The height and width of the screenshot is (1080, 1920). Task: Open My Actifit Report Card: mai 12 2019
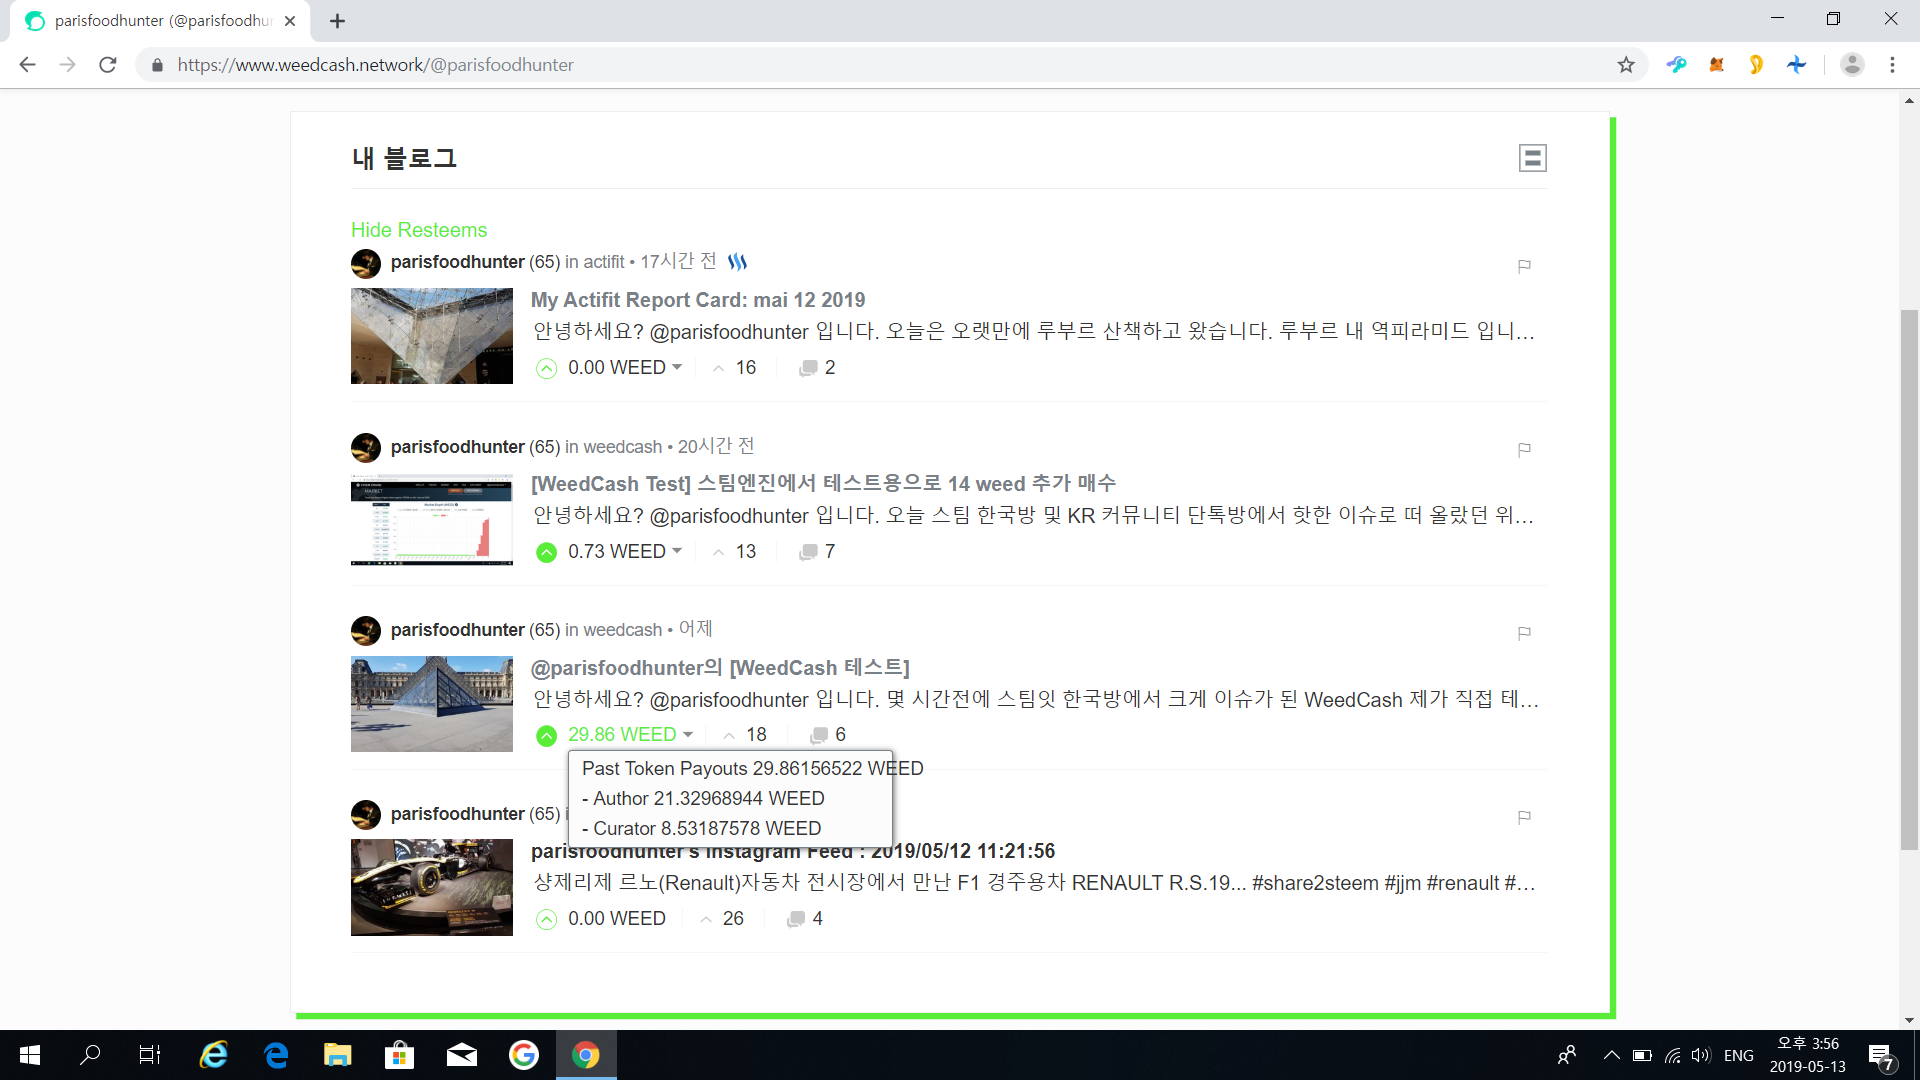698,300
